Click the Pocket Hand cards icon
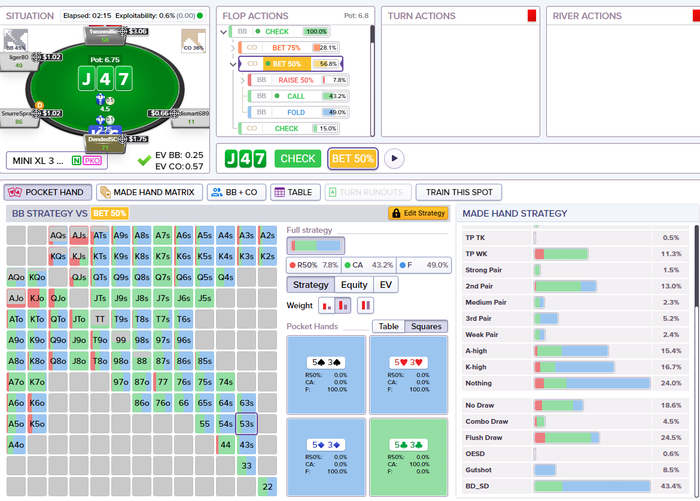Screen dimensions: 700x501 tap(15, 192)
